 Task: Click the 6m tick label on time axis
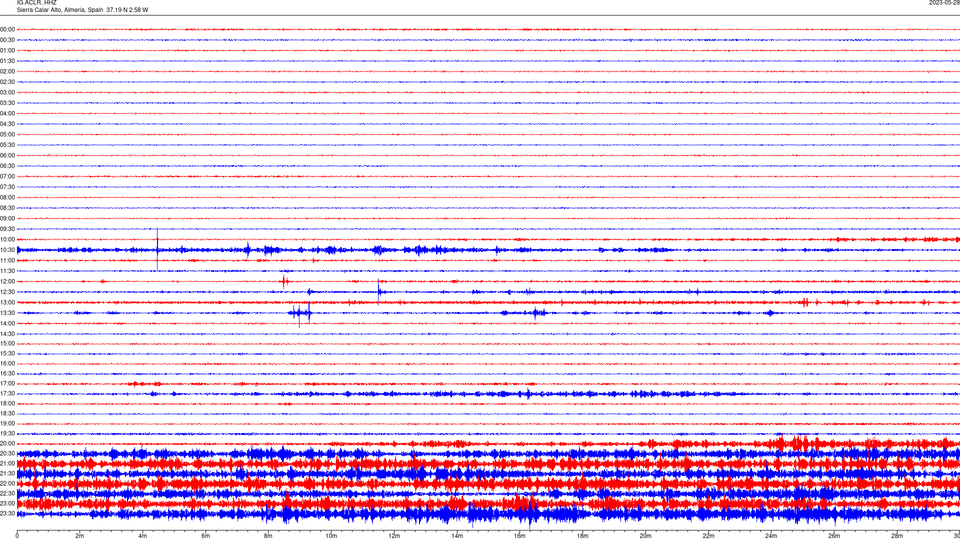coord(205,536)
